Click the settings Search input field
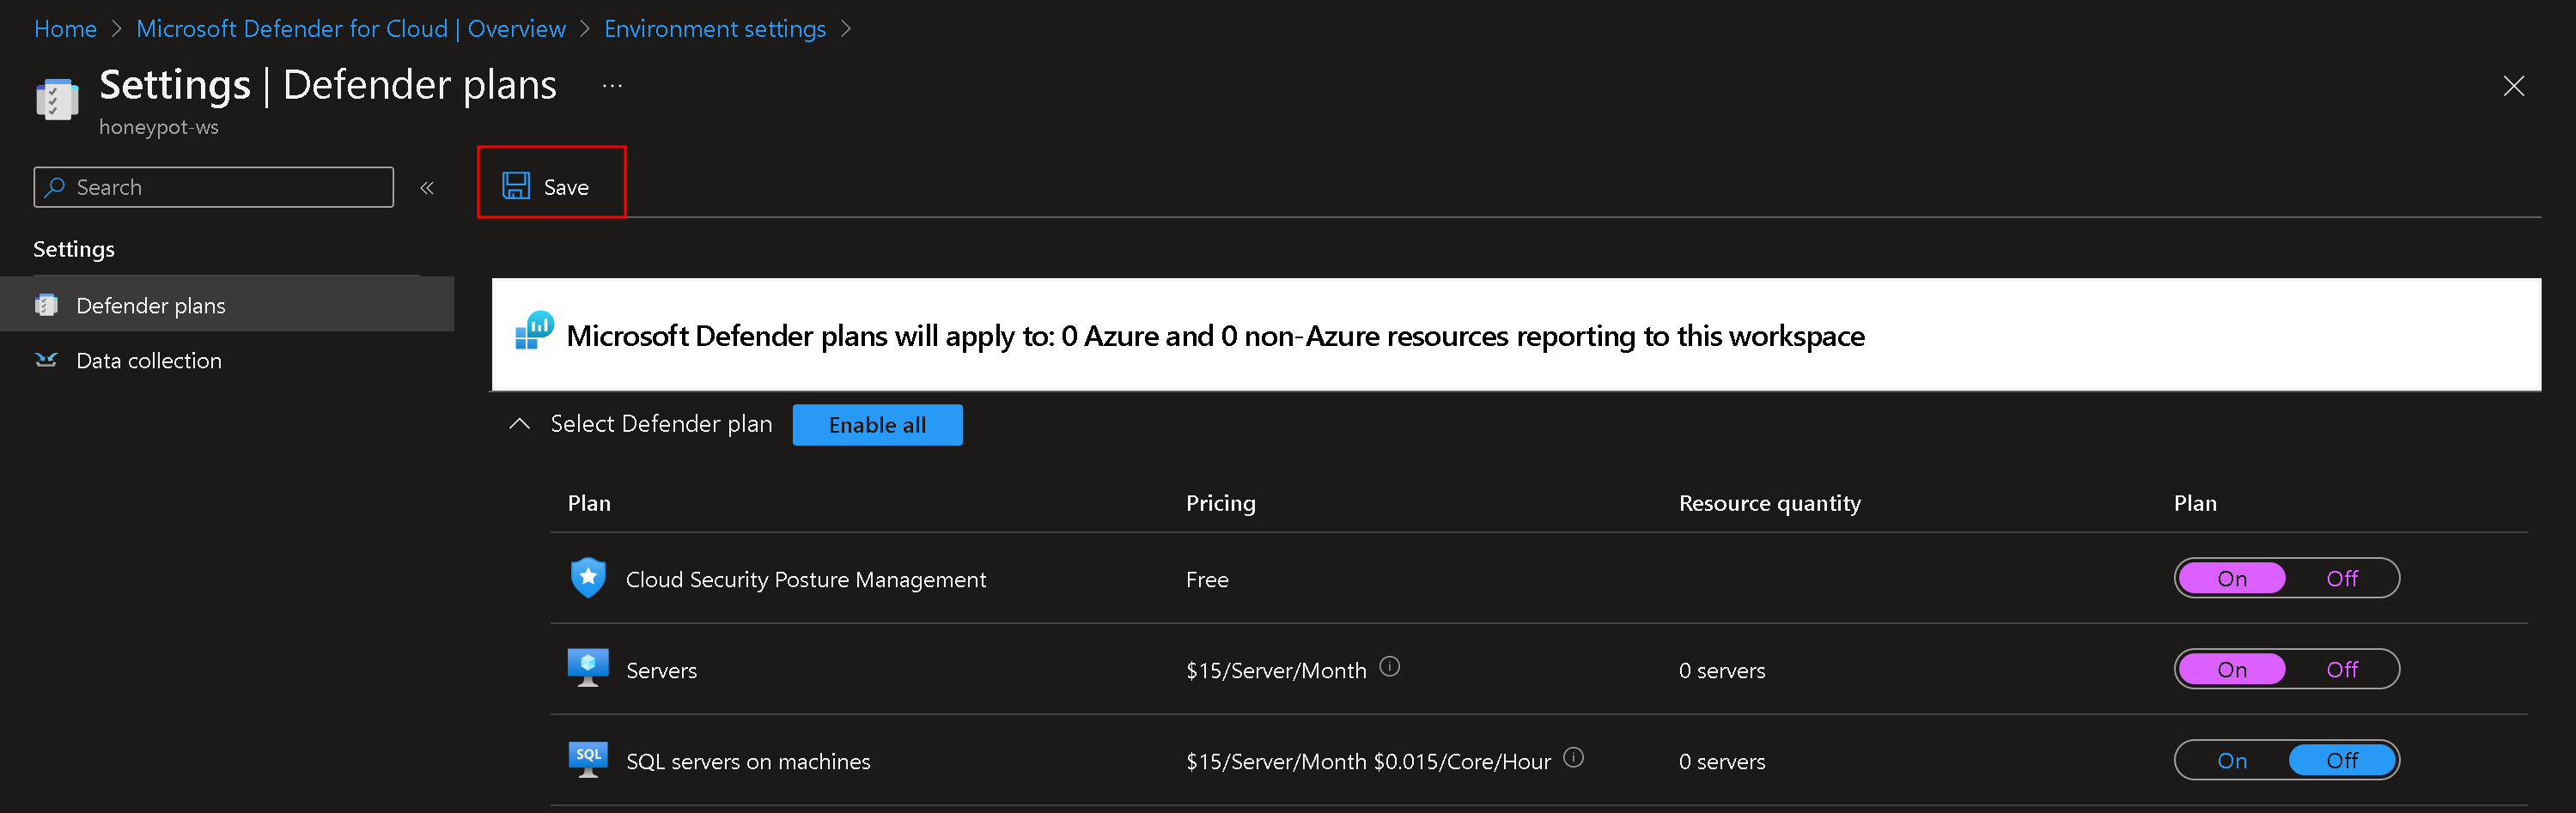 pyautogui.click(x=214, y=187)
